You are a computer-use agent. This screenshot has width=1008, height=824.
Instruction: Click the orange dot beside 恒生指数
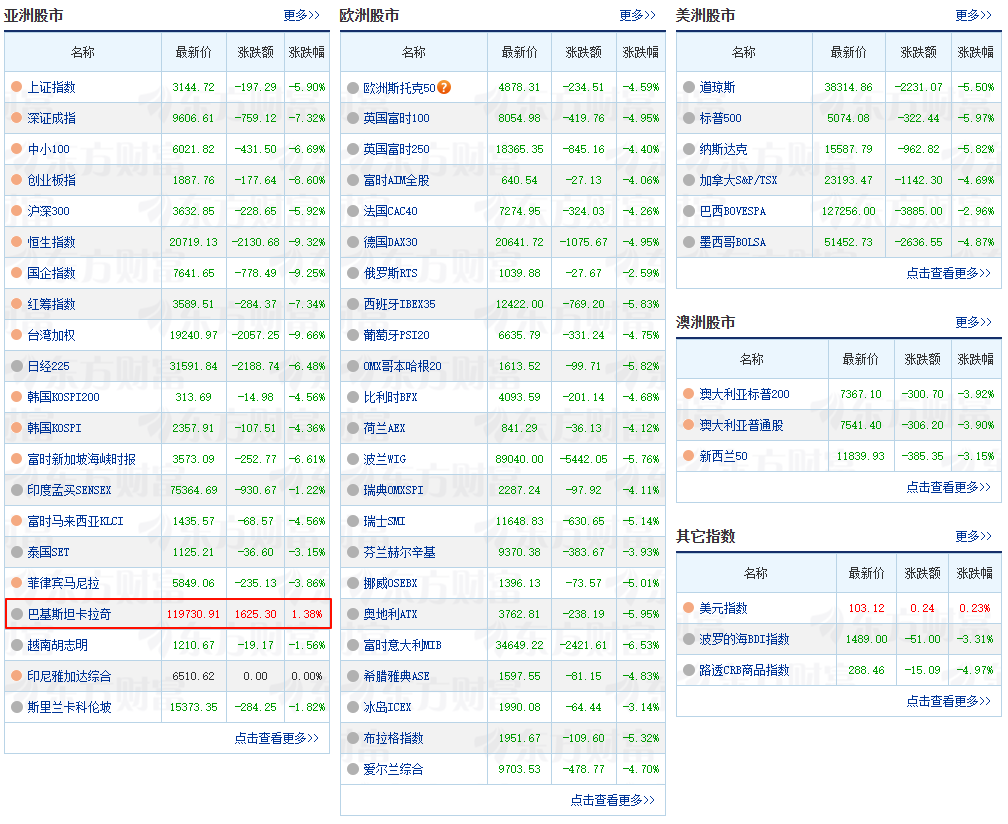[x=17, y=242]
